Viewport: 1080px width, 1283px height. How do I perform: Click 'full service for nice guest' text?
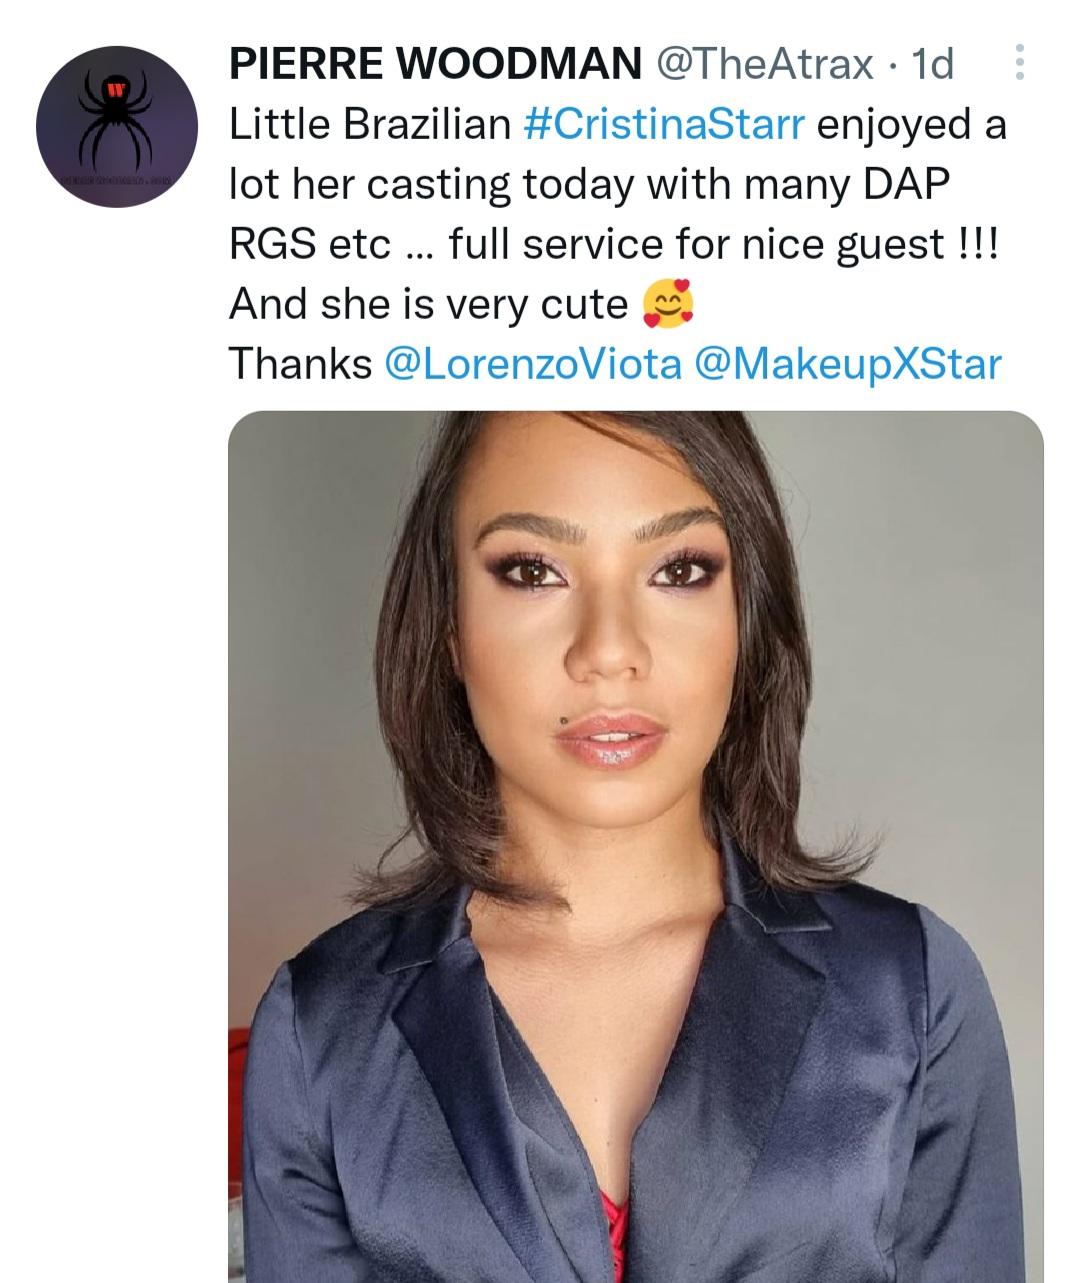point(696,244)
